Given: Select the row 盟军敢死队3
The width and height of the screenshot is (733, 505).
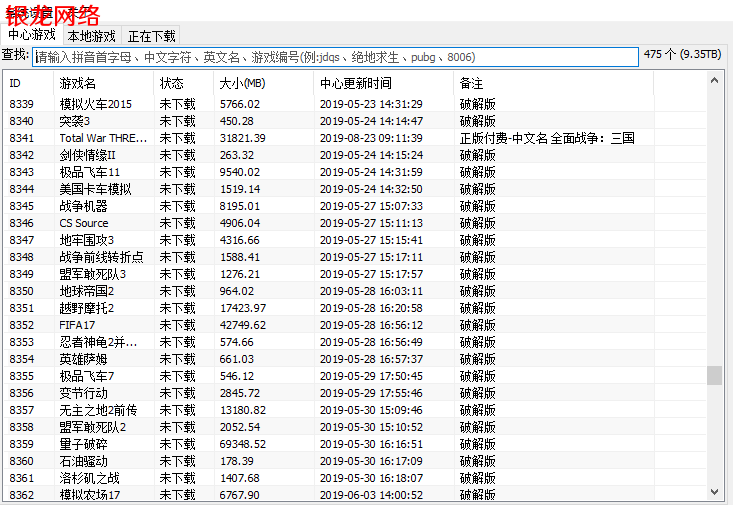Looking at the screenshot, I should coord(354,274).
